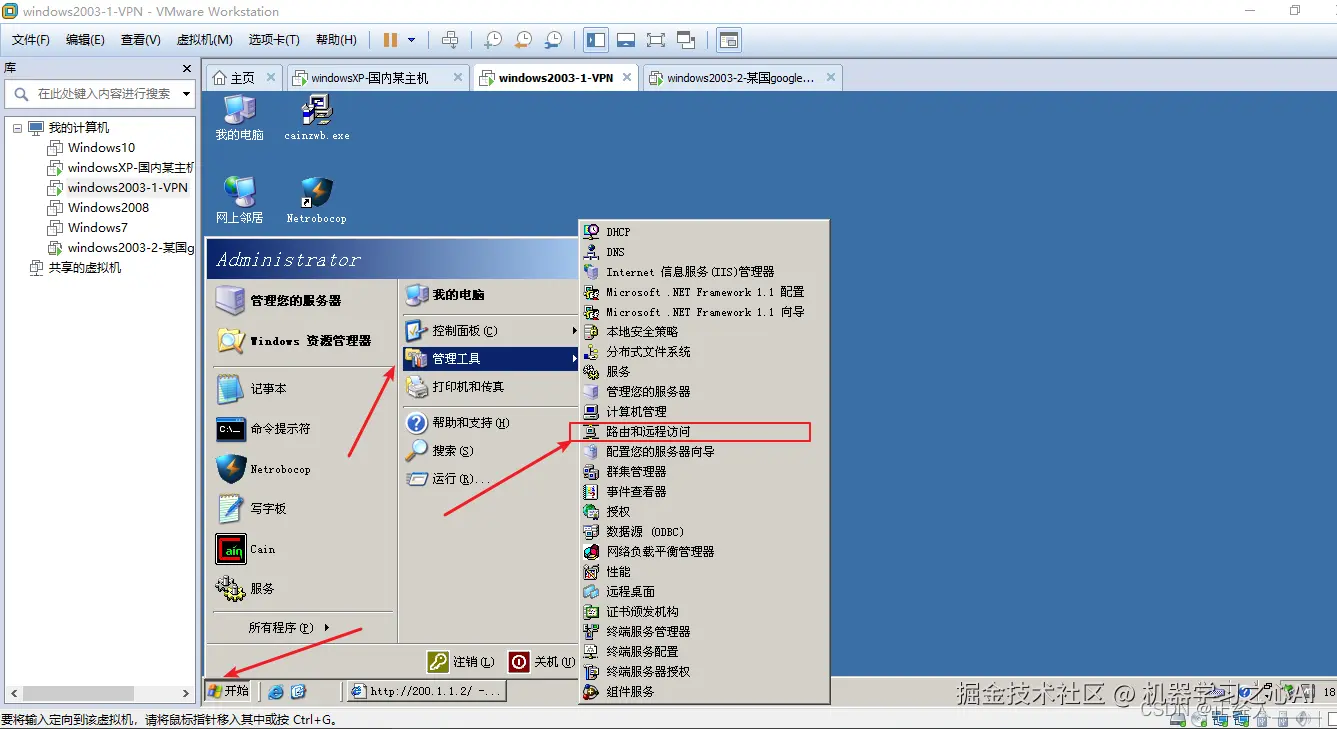The height and width of the screenshot is (729, 1337).
Task: Switch to the windows2003-2-某国google tab
Action: click(740, 77)
